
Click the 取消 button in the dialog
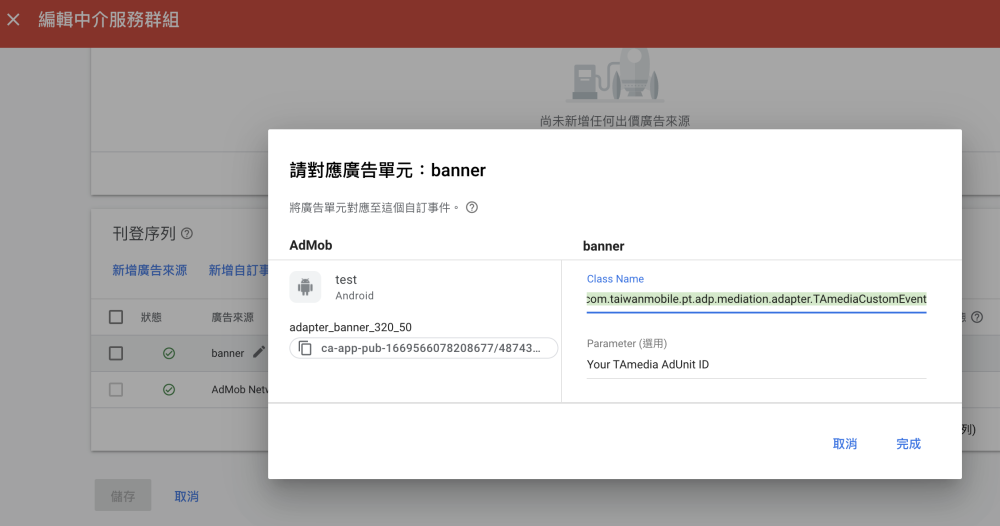pyautogui.click(x=845, y=444)
